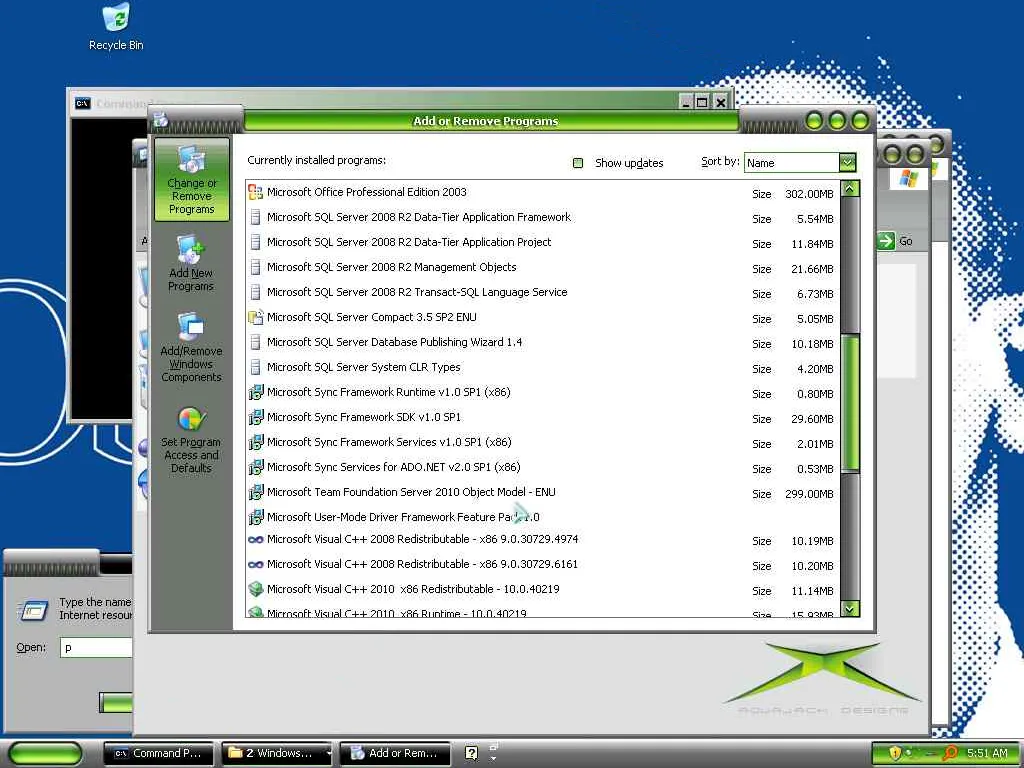Screen dimensions: 1024x768
Task: Click icon of Sync Framework Services v1.0 SP1
Action: [256, 442]
